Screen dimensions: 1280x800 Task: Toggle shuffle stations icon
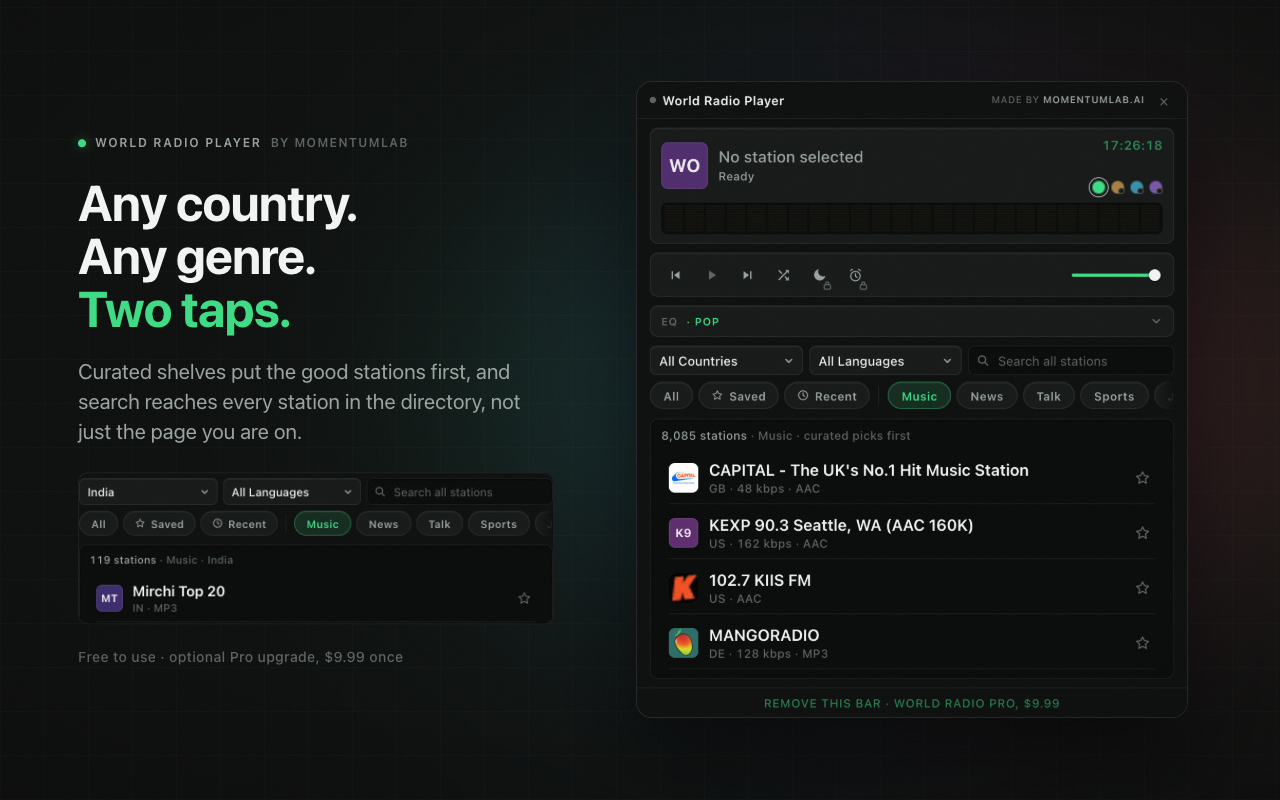coord(784,275)
